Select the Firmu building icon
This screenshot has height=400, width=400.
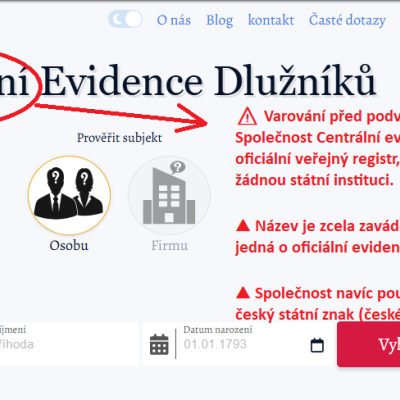point(169,195)
